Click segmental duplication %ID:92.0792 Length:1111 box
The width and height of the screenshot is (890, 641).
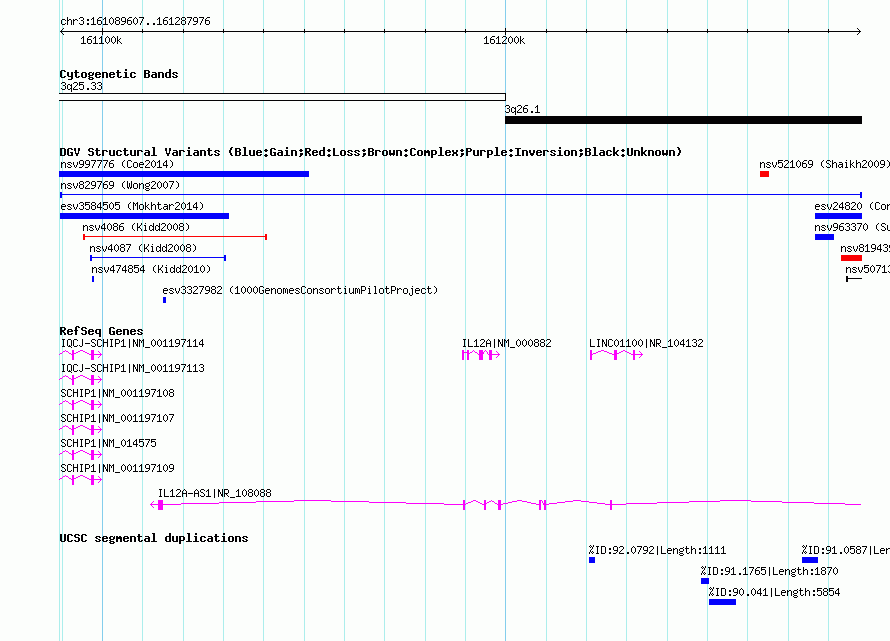click(x=592, y=560)
